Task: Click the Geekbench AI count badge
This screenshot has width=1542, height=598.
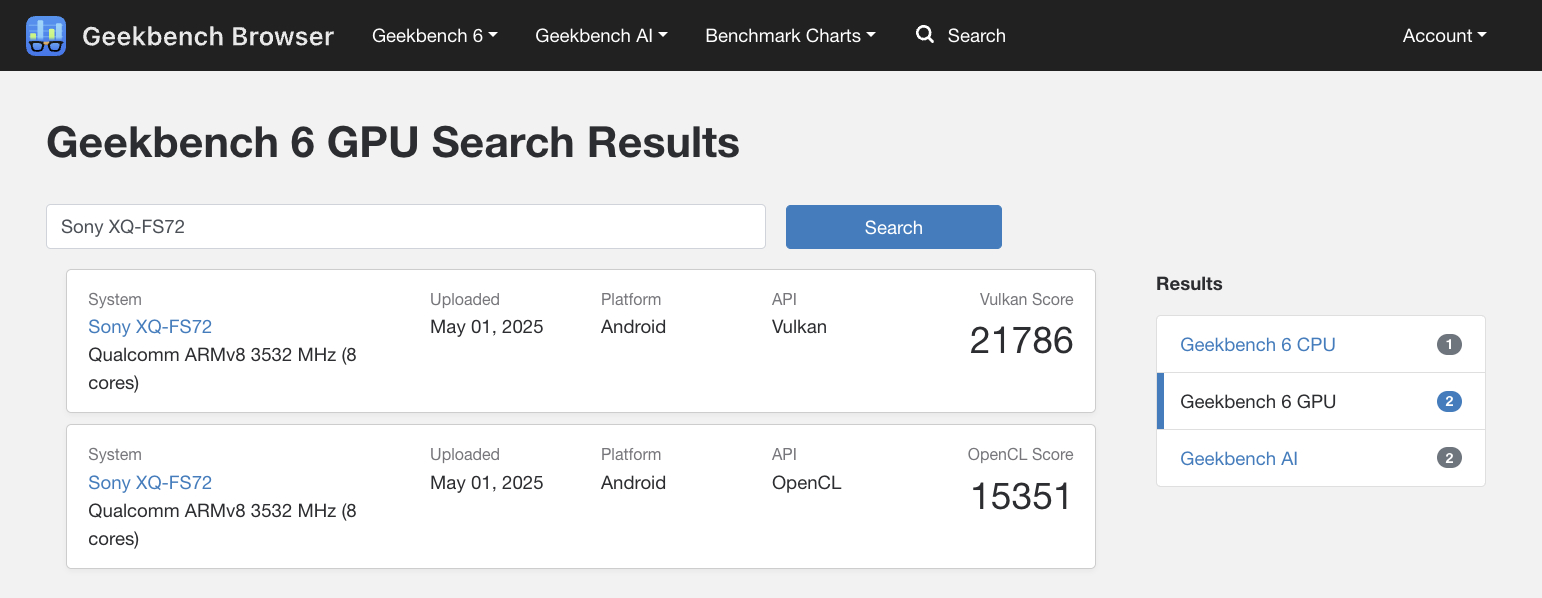Action: [x=1449, y=459]
